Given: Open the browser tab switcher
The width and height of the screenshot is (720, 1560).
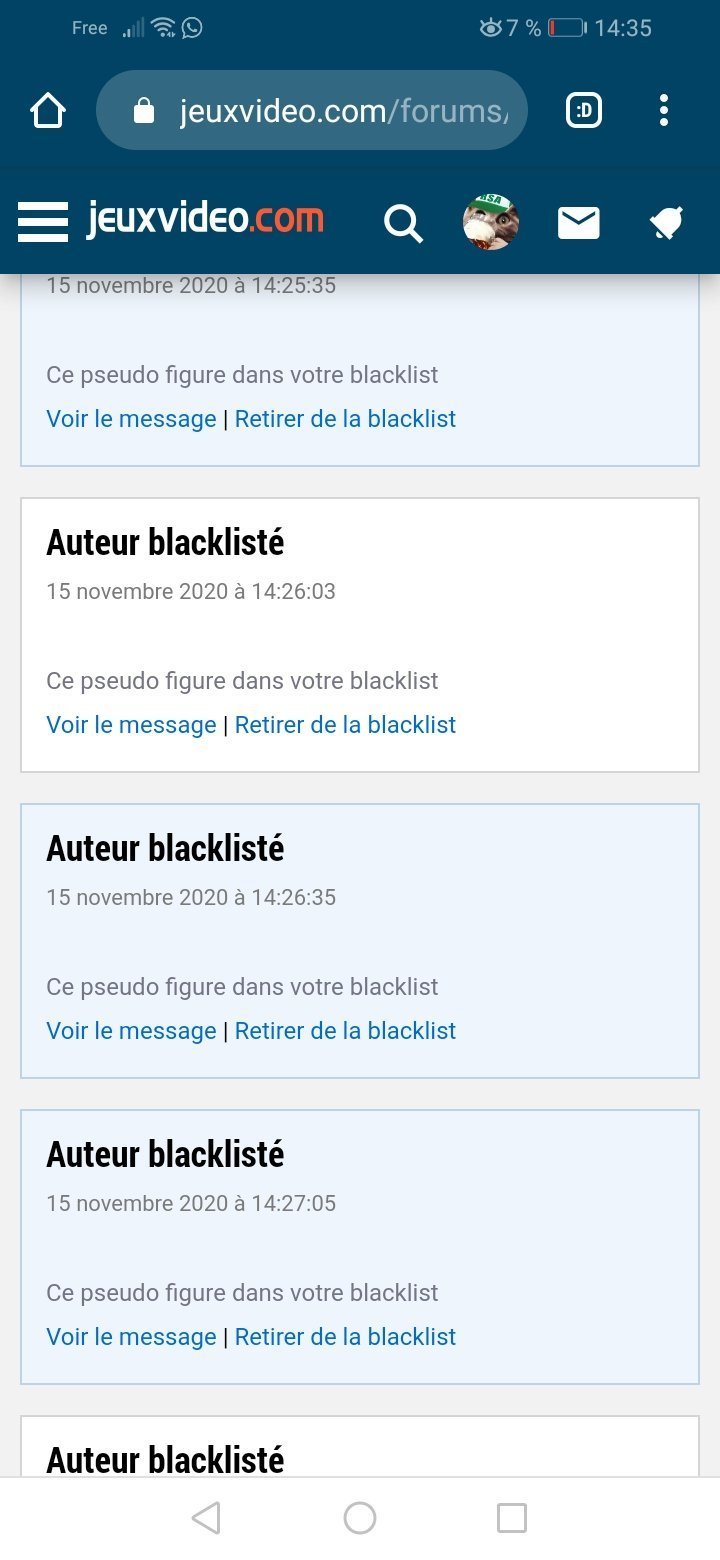Looking at the screenshot, I should [584, 111].
